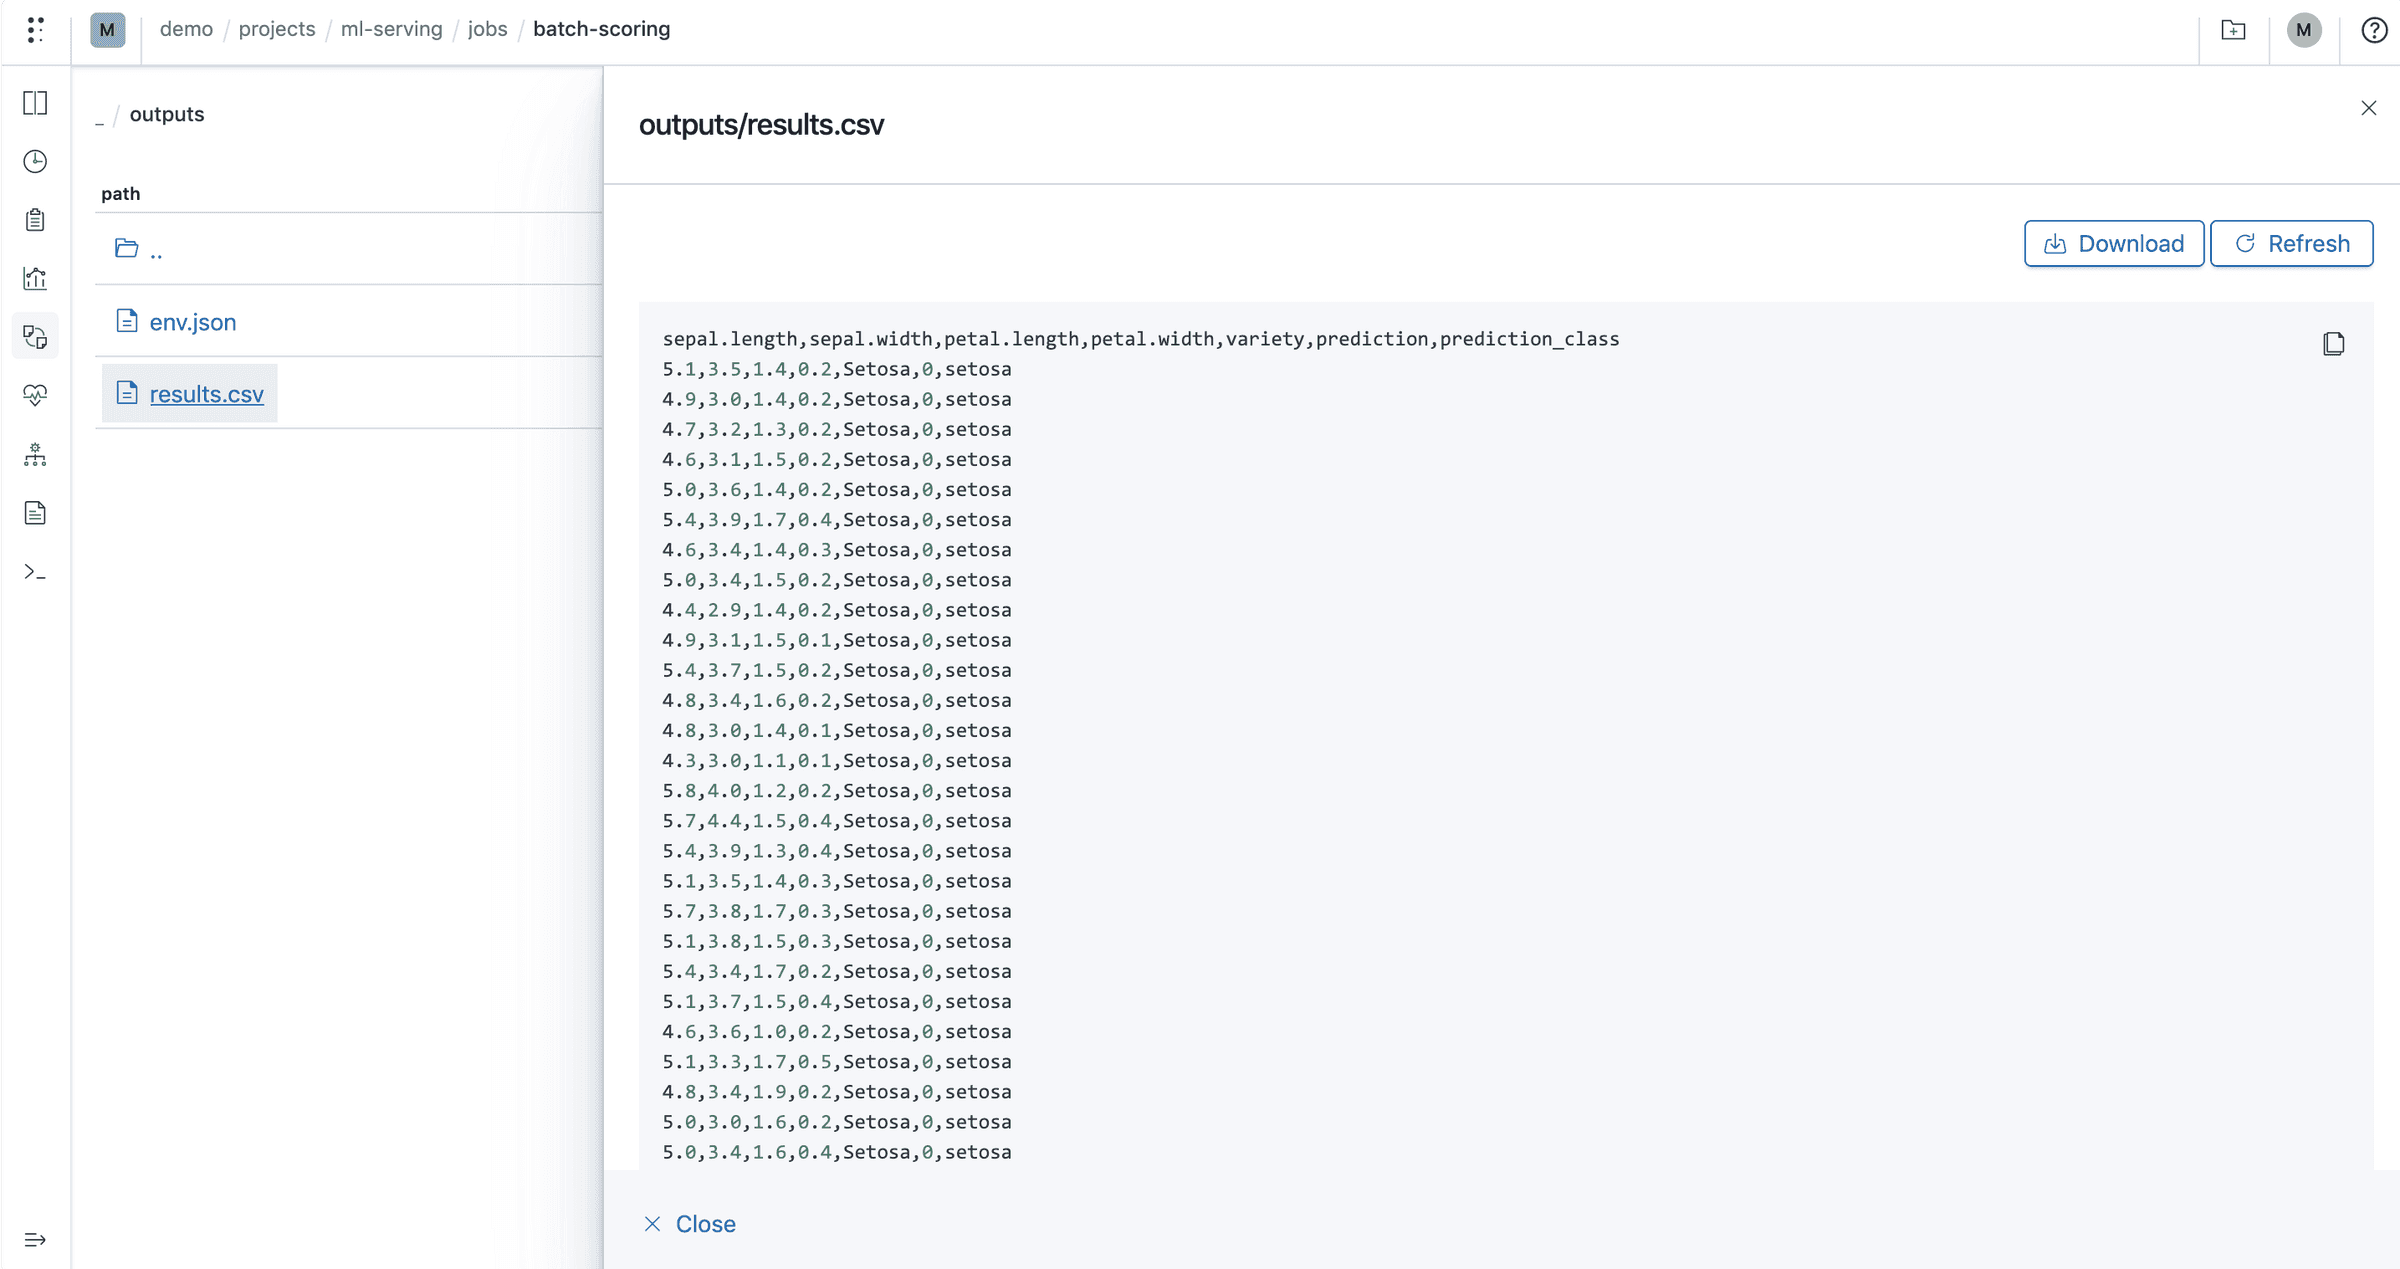Download the results.csv file
2400x1269 pixels.
click(x=2113, y=243)
